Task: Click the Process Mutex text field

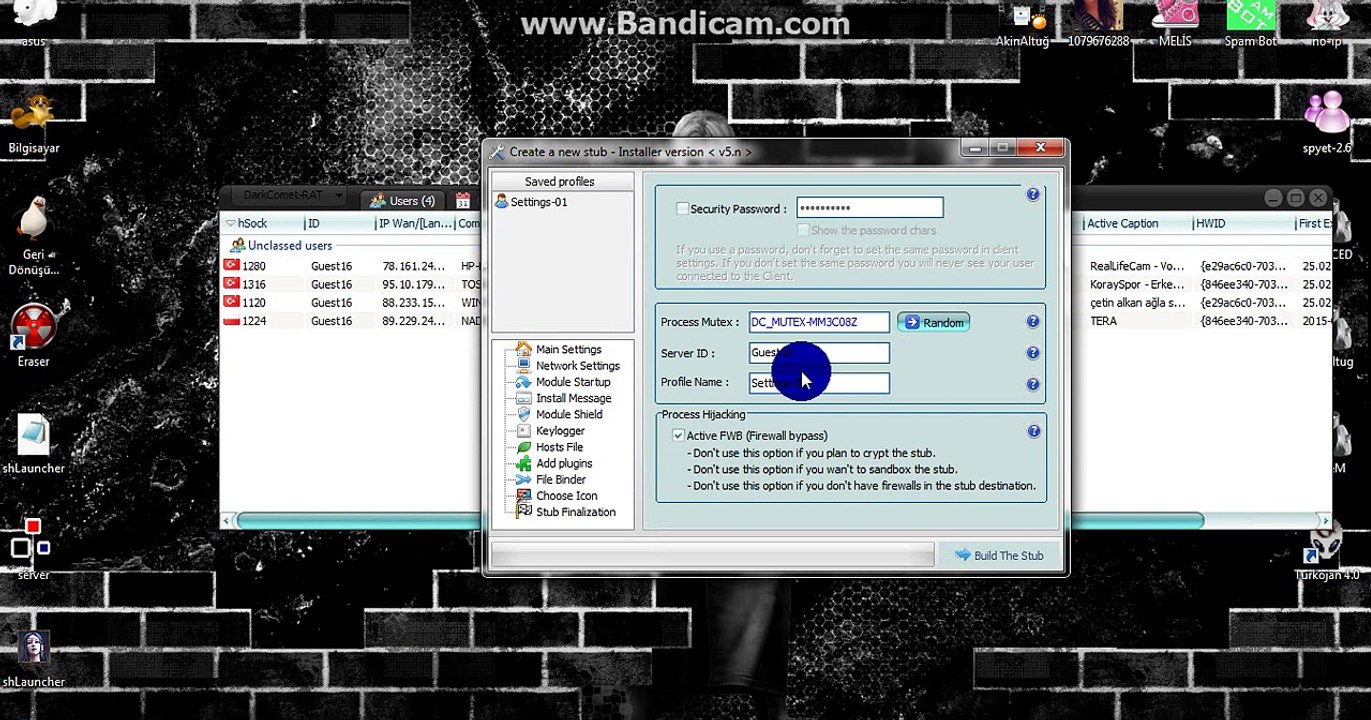Action: [x=819, y=322]
